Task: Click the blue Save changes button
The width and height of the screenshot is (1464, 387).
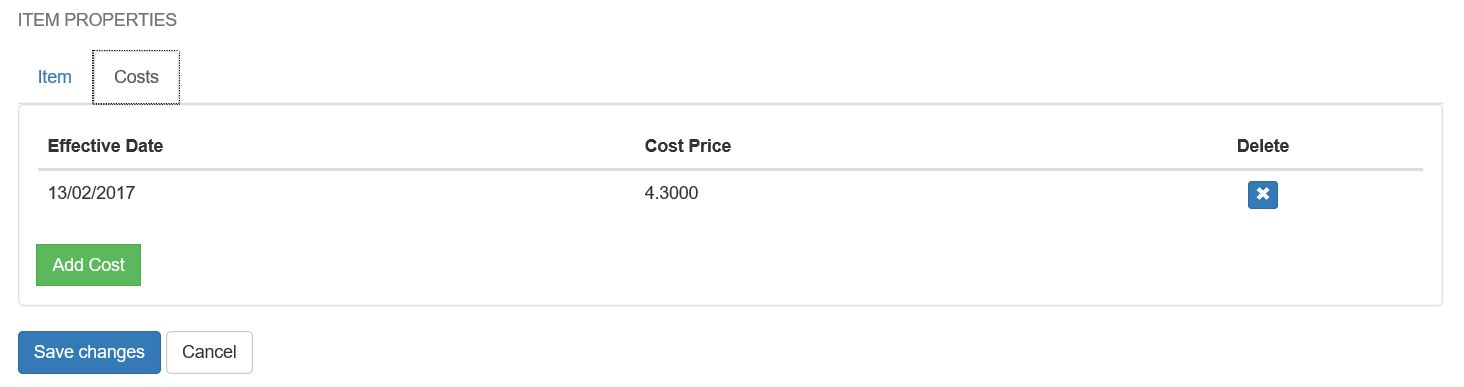Action: coord(89,352)
